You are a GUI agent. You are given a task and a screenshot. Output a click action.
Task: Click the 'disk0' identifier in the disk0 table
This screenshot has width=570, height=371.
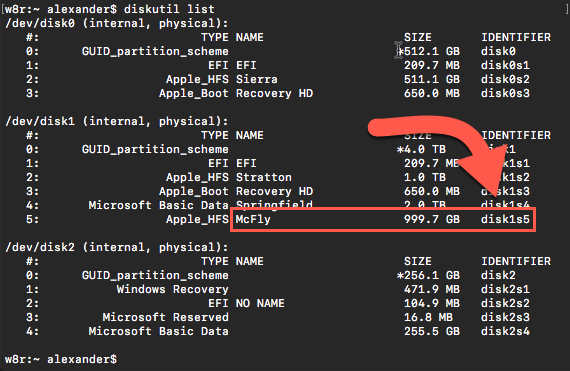click(x=498, y=51)
